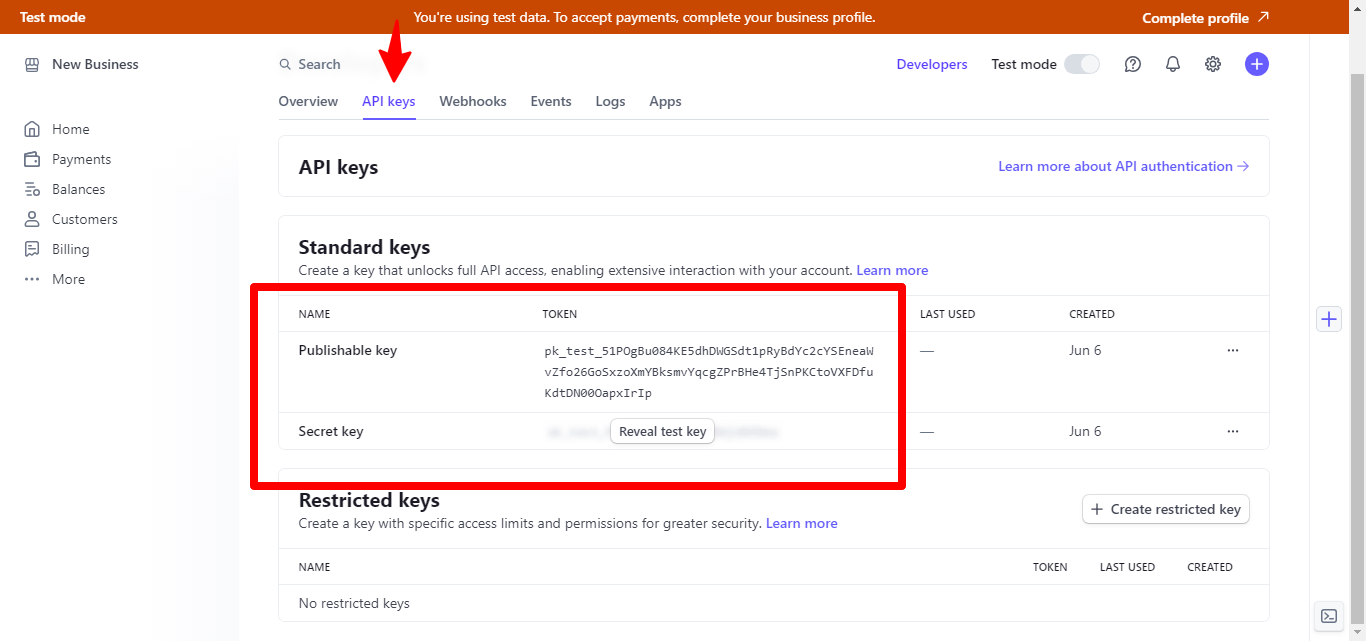Viewport: 1366px width, 641px height.
Task: Open Secret key overflow menu
Action: tap(1232, 432)
